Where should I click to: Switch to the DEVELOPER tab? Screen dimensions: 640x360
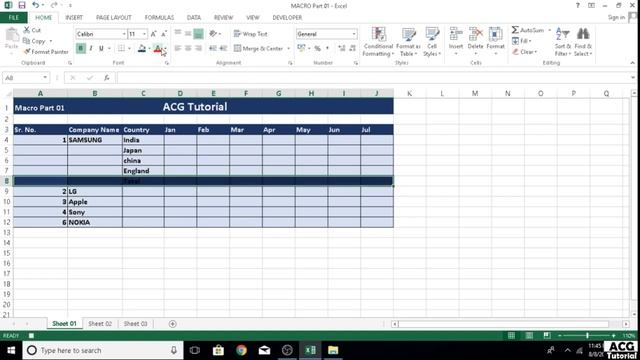pos(287,18)
